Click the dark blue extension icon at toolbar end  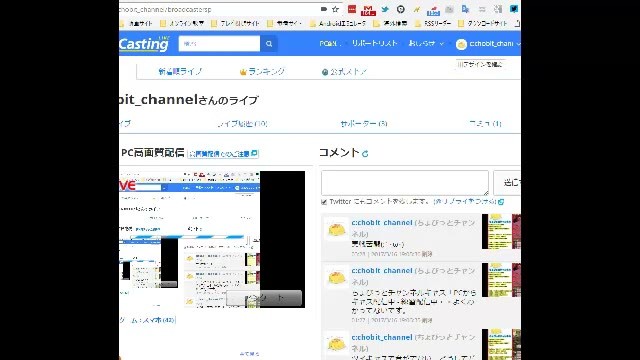coord(514,9)
